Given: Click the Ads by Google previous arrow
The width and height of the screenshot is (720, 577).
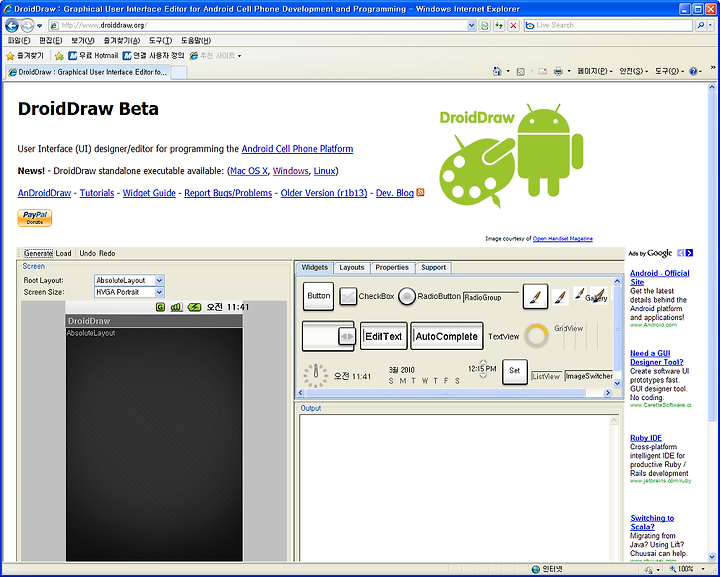Looking at the screenshot, I should coord(681,253).
